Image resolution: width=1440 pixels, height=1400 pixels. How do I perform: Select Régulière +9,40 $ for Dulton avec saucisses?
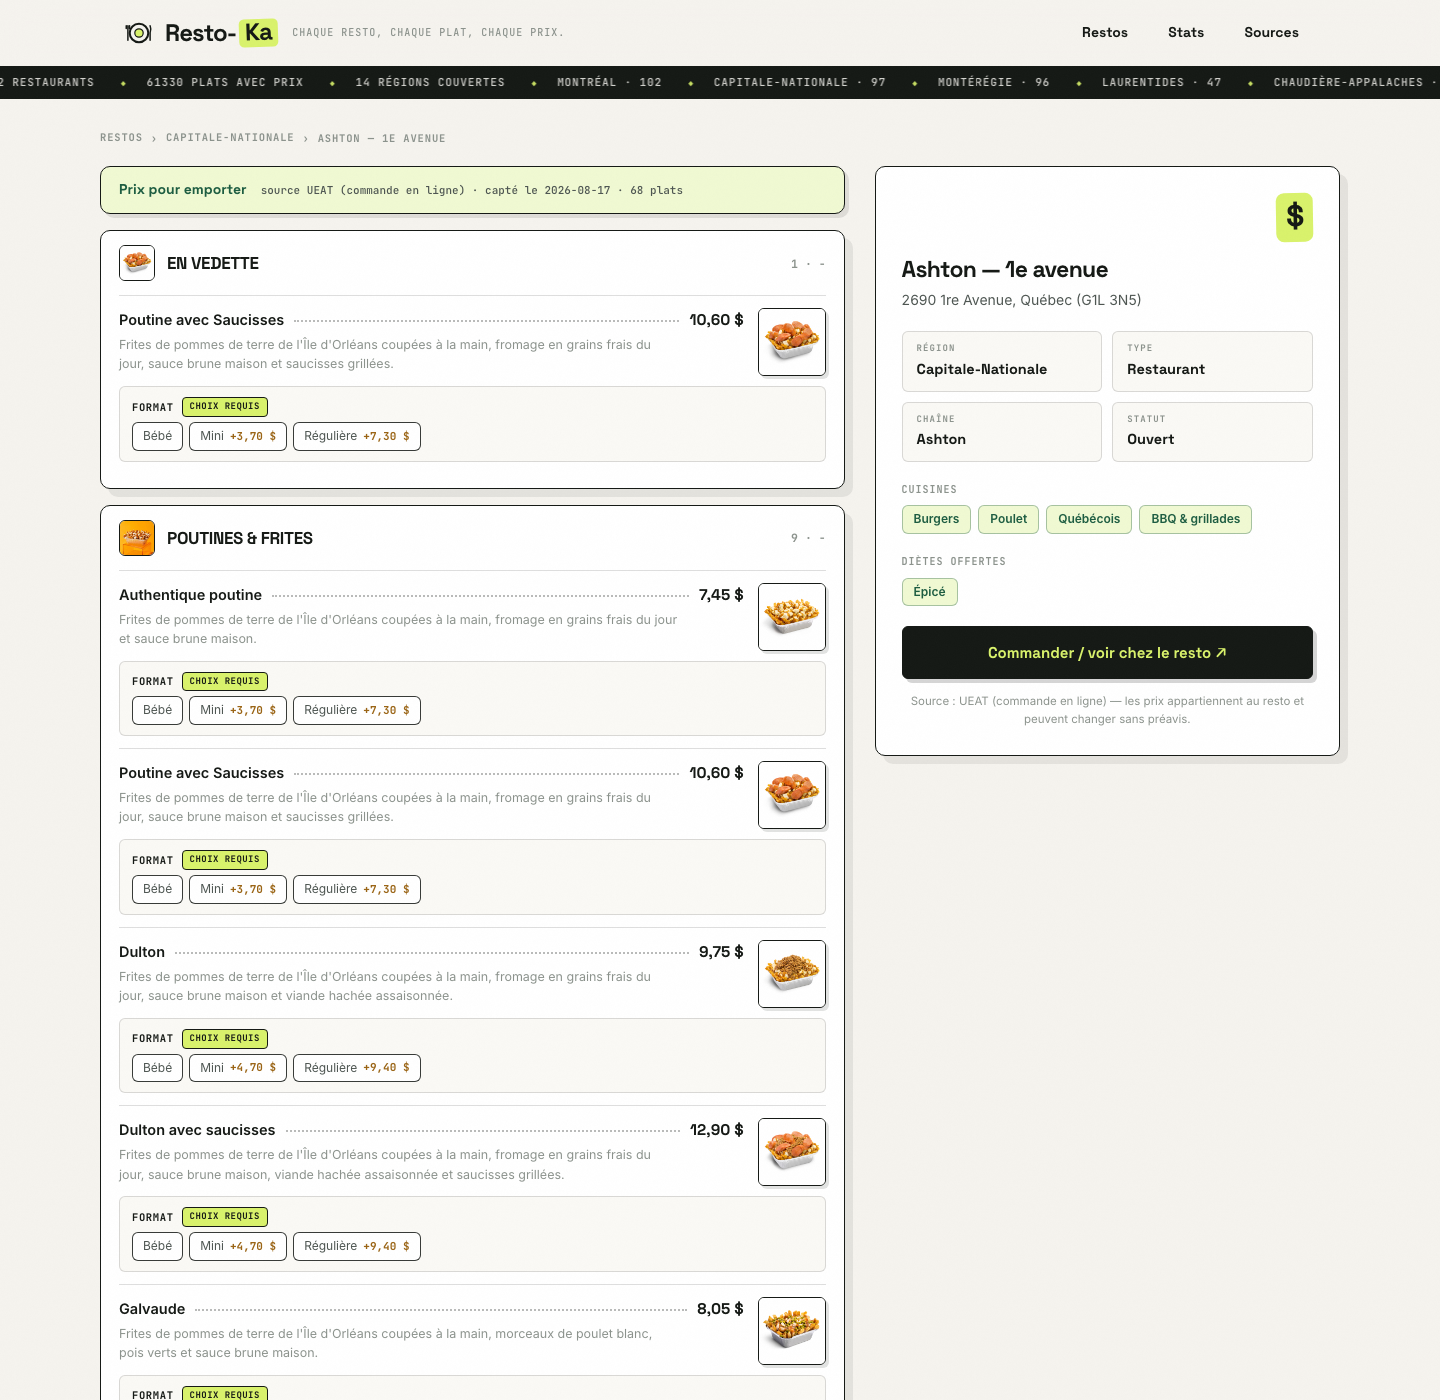click(x=357, y=1246)
